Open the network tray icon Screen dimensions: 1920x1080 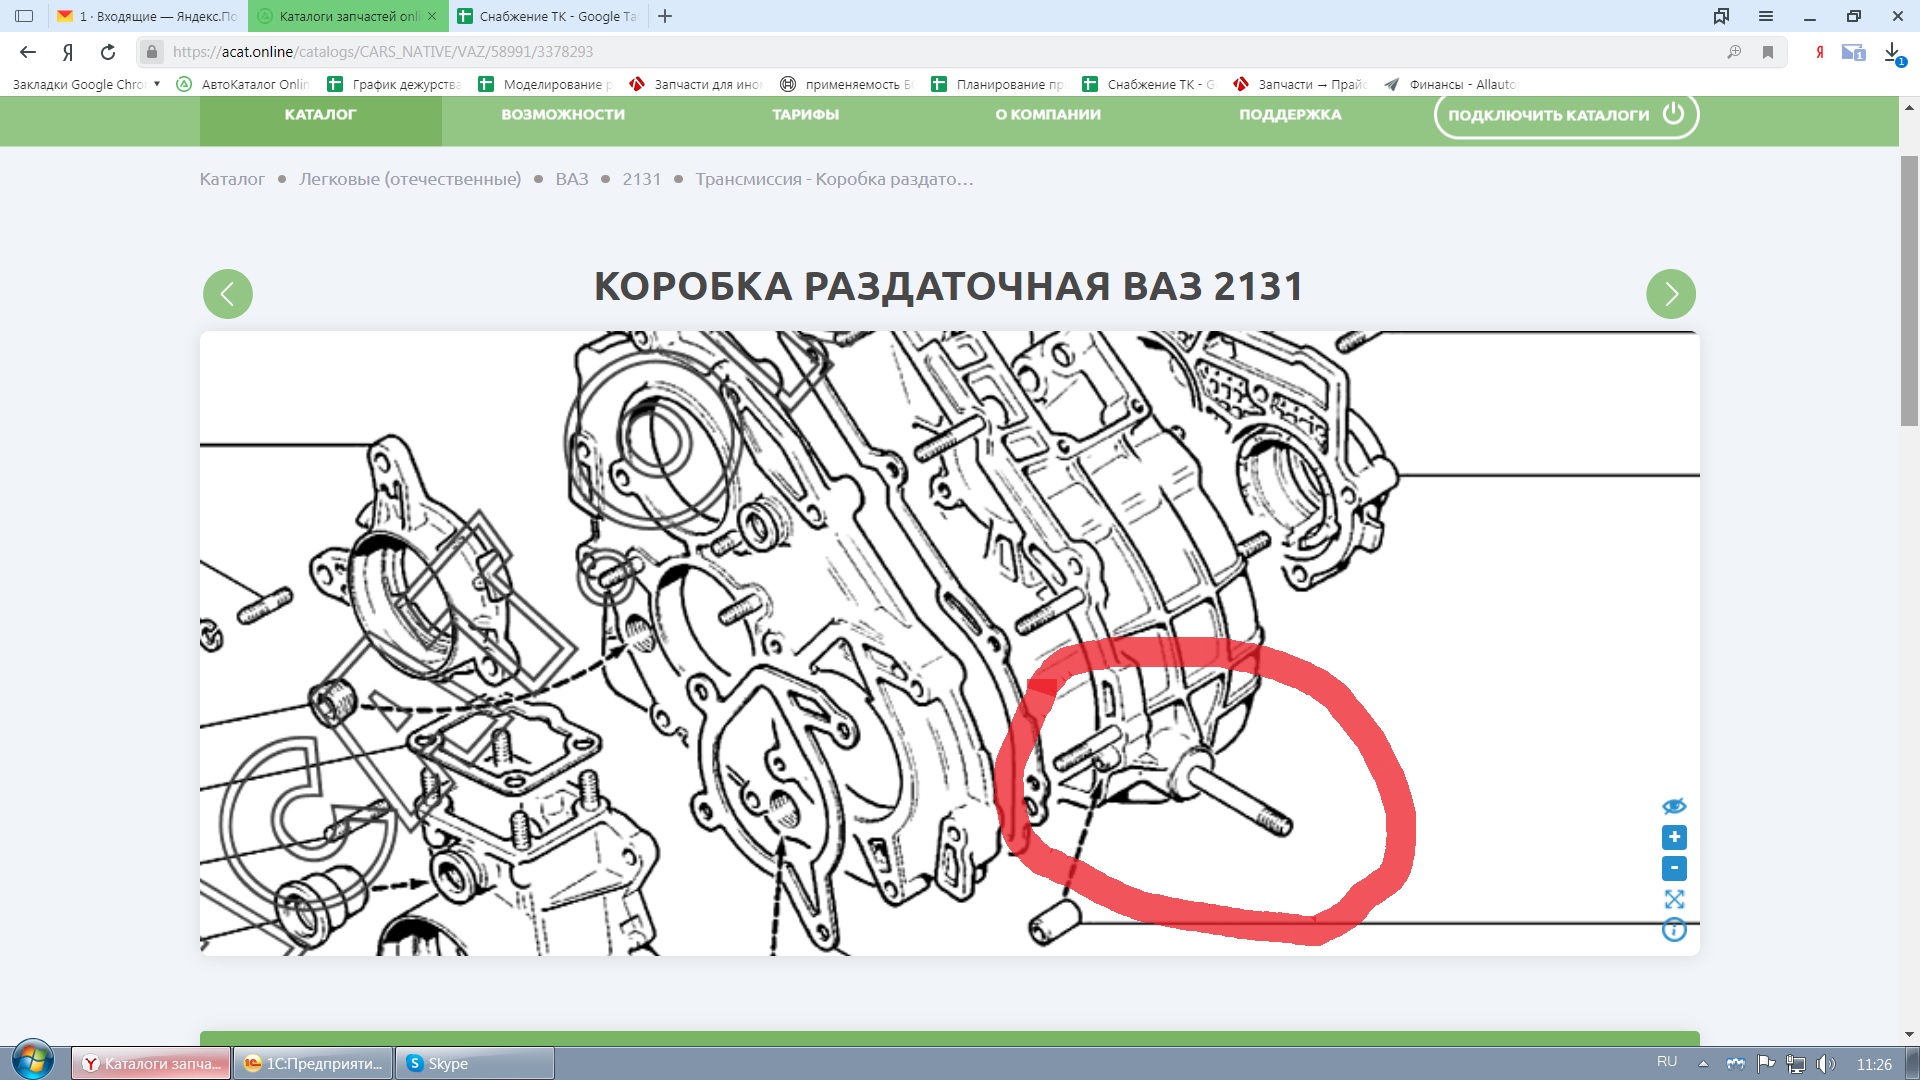pyautogui.click(x=1796, y=1064)
